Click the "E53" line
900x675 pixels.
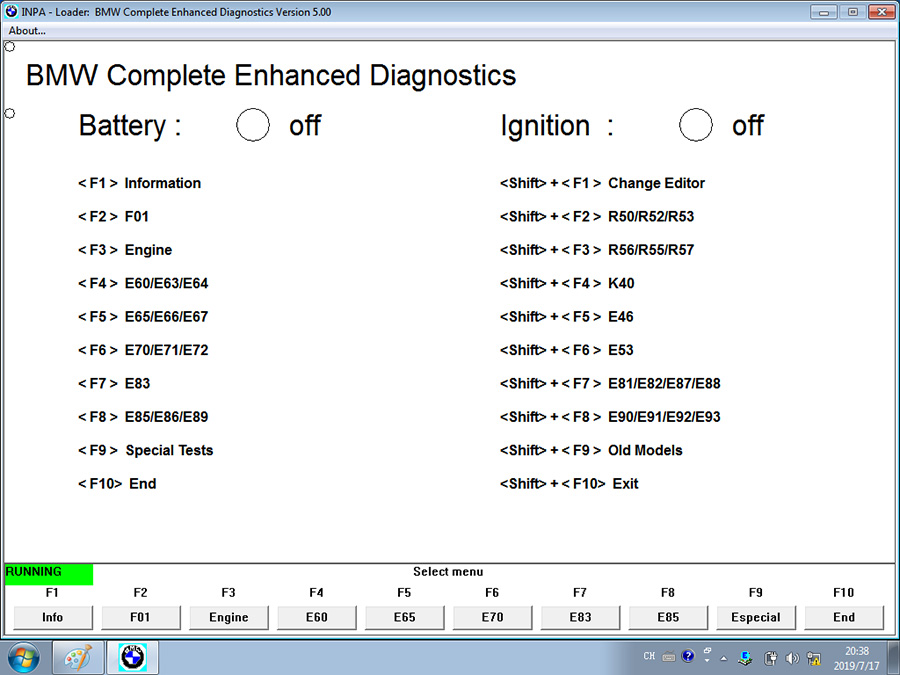[x=567, y=350]
